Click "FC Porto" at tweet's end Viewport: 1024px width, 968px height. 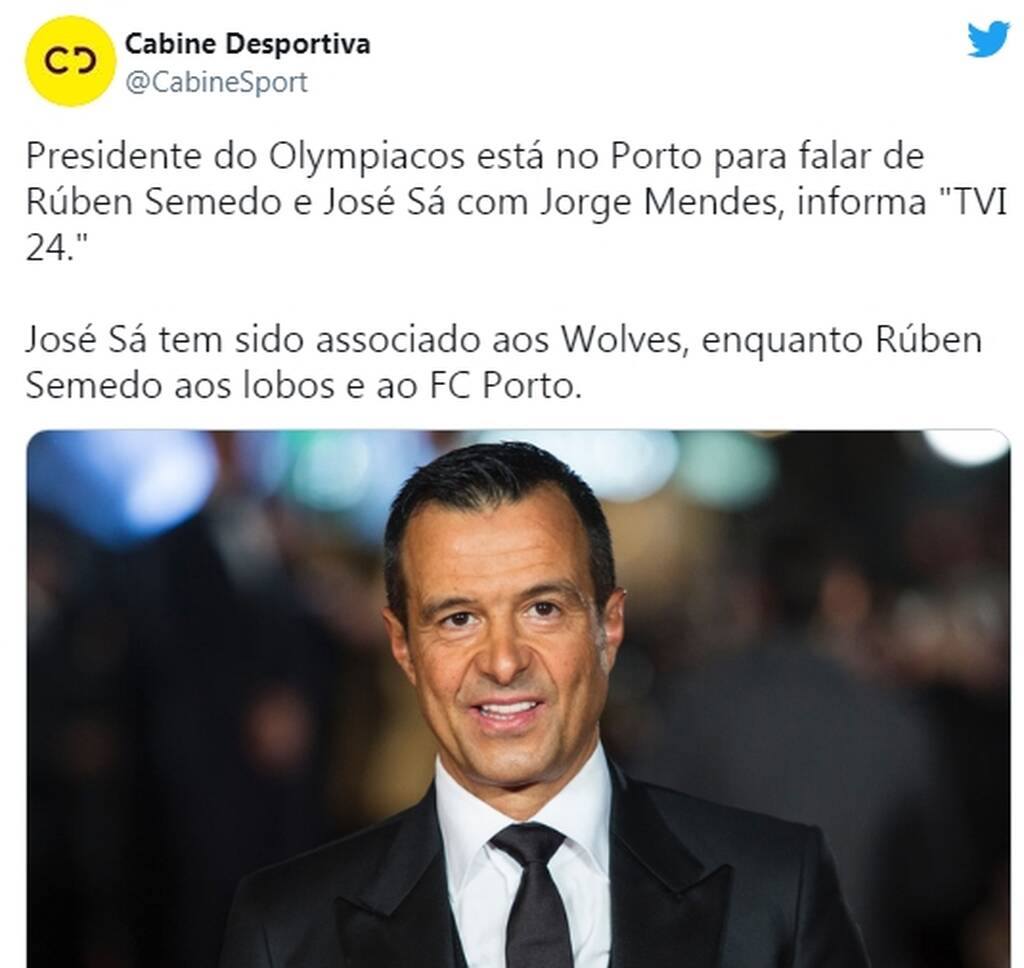[x=504, y=386]
